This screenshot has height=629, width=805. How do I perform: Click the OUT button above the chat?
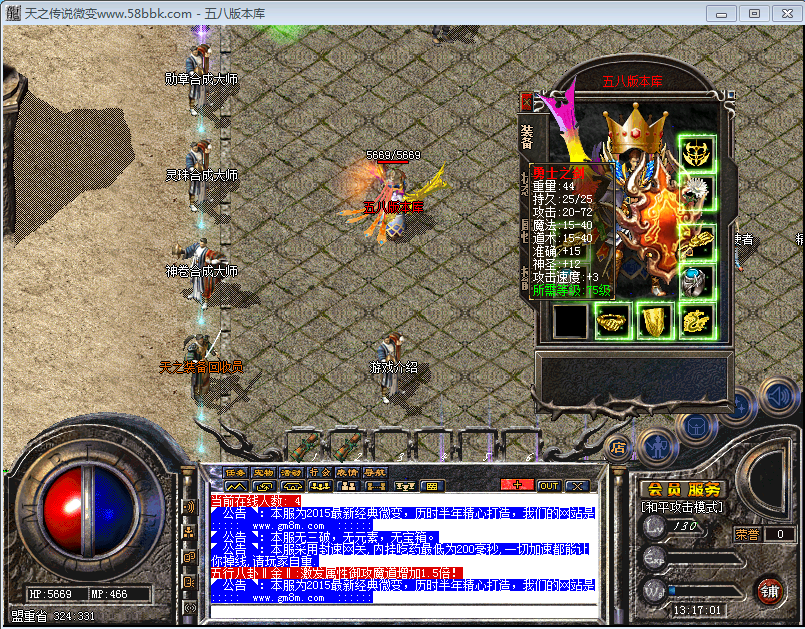point(549,486)
